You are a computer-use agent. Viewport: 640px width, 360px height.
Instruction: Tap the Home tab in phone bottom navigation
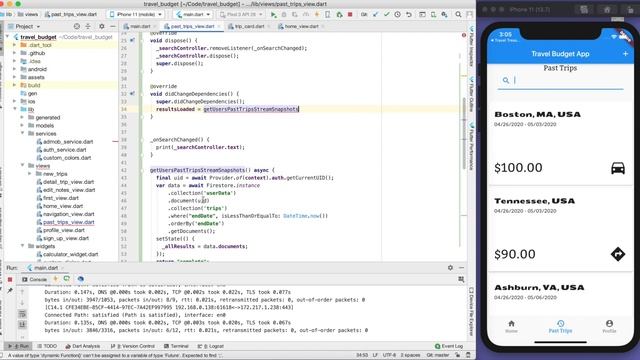[x=511, y=327]
